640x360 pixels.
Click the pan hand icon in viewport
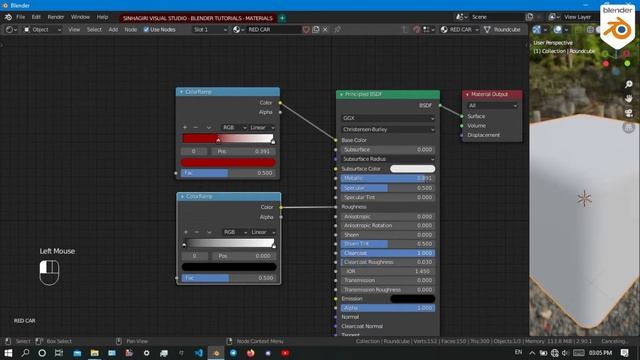[629, 98]
